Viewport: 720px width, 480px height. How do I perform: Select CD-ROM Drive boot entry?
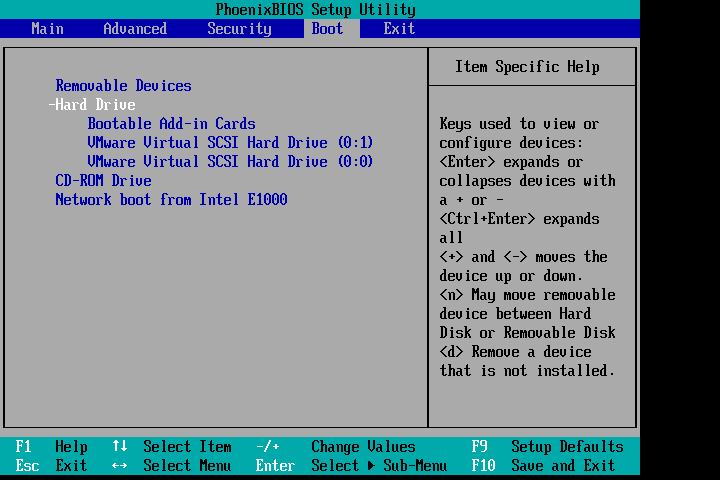pyautogui.click(x=103, y=181)
